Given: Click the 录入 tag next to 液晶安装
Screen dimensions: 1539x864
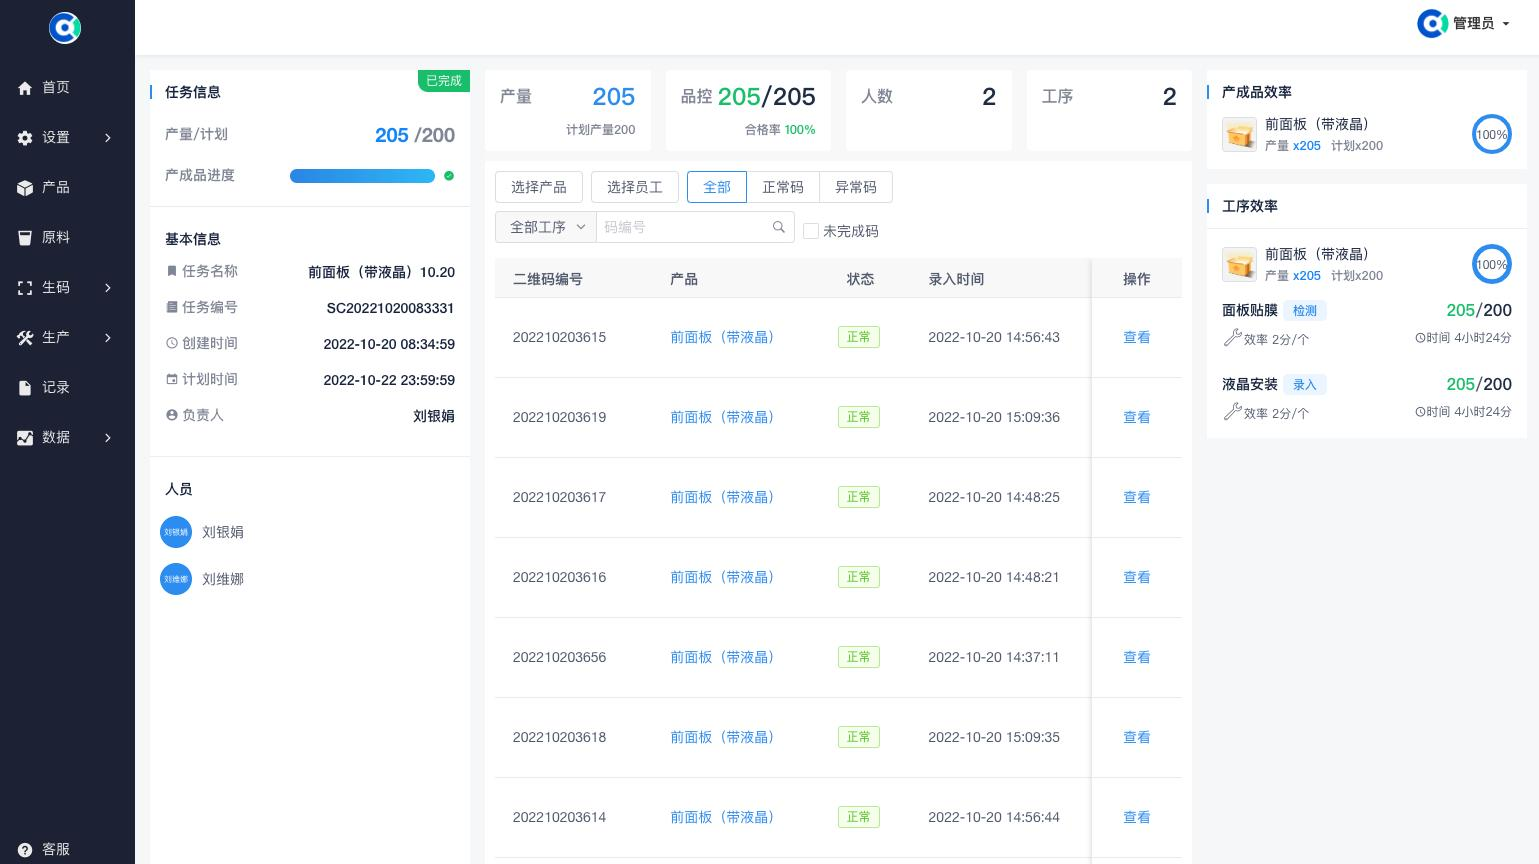Looking at the screenshot, I should (x=1305, y=385).
